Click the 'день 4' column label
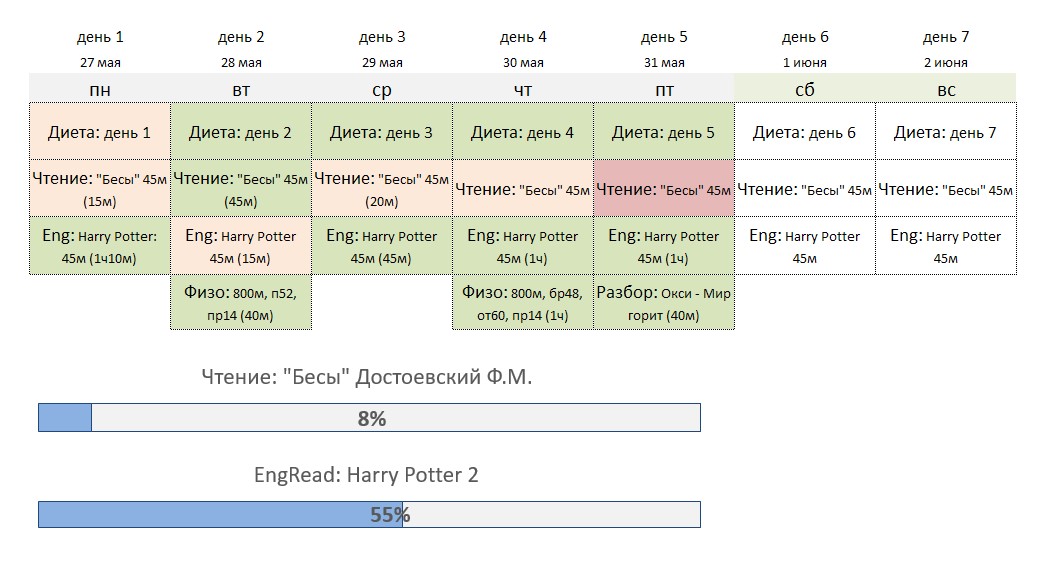Image resolution: width=1048 pixels, height=569 pixels. coord(523,37)
